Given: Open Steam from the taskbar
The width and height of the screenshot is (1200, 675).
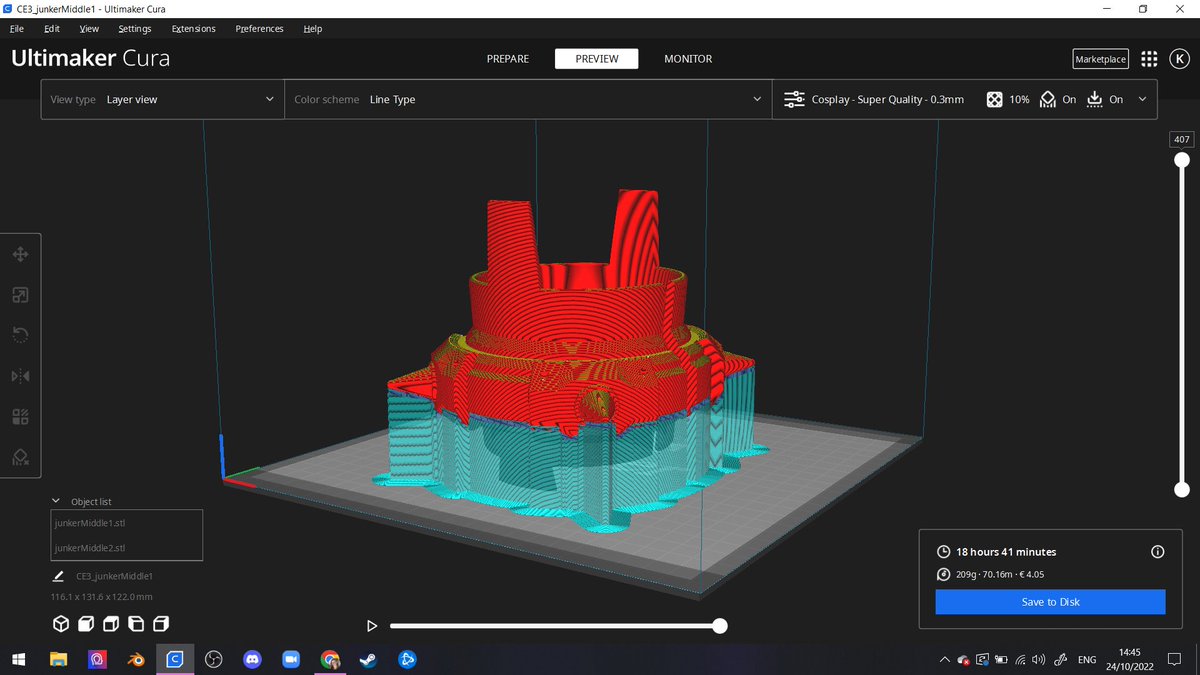Looking at the screenshot, I should tap(368, 660).
